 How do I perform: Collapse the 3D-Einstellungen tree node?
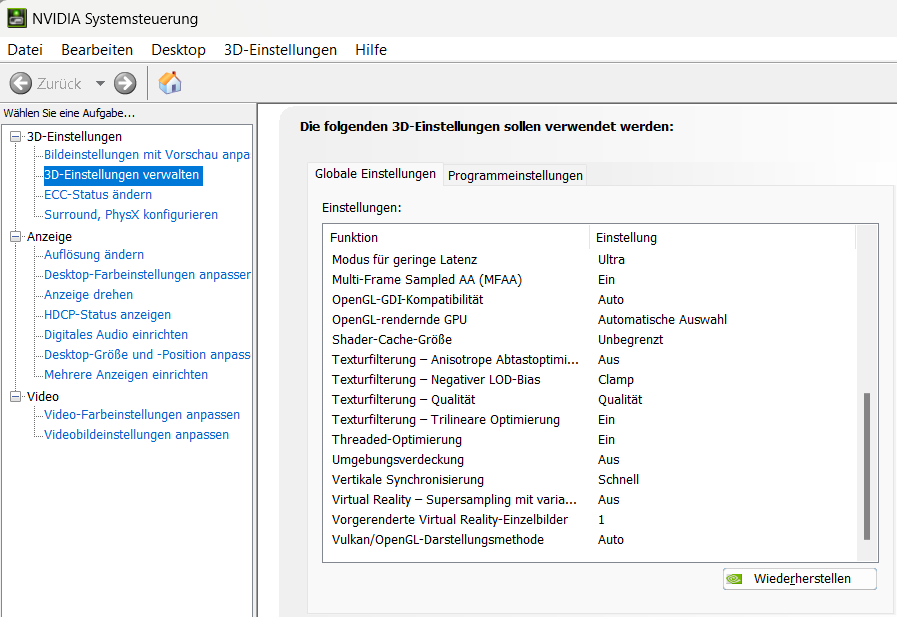click(x=15, y=136)
